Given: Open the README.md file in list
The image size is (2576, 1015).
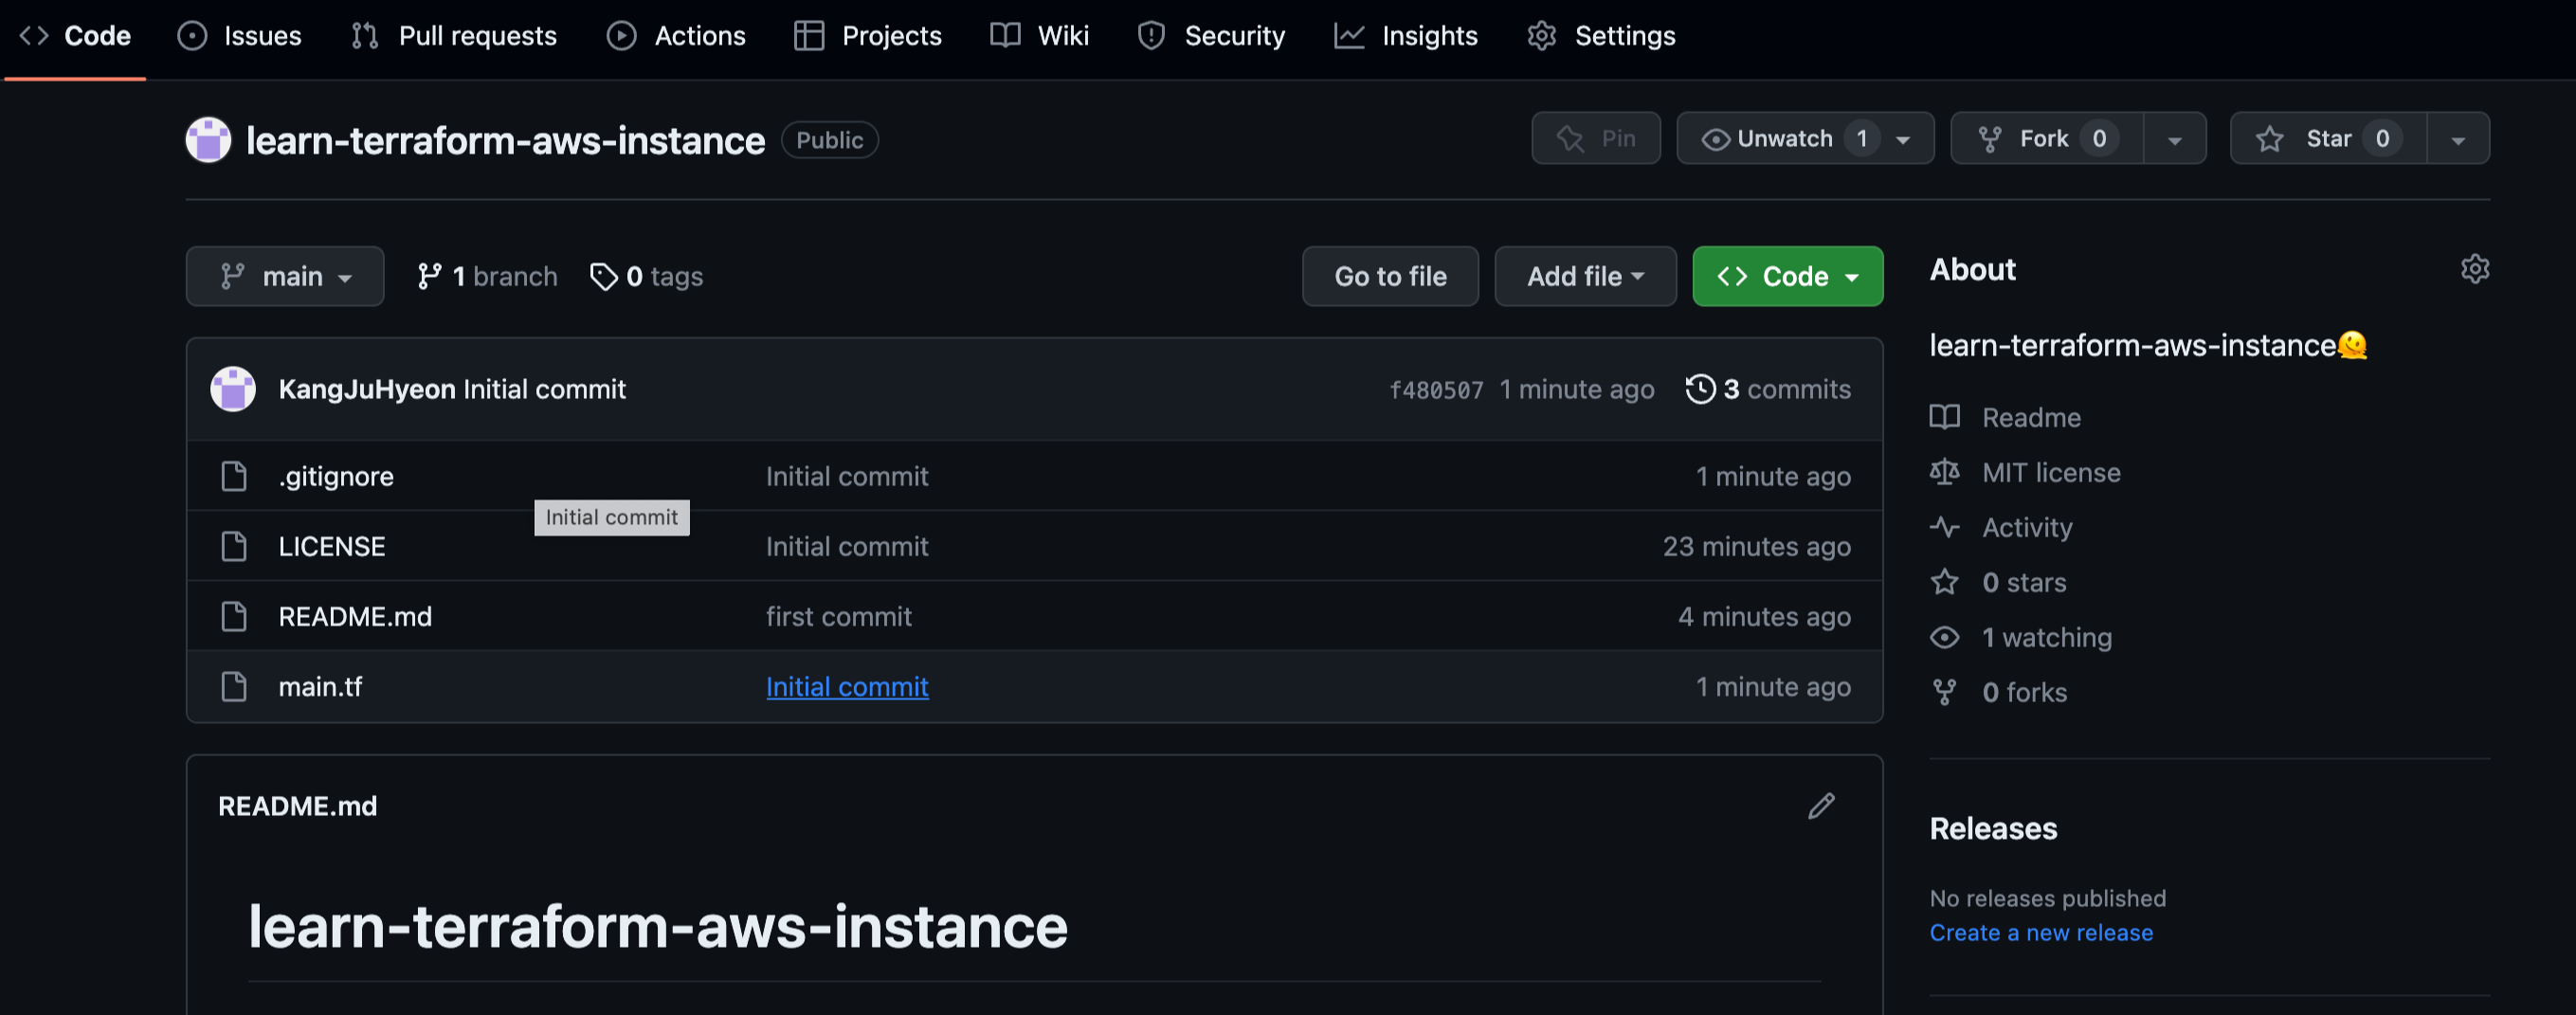Looking at the screenshot, I should coord(355,616).
